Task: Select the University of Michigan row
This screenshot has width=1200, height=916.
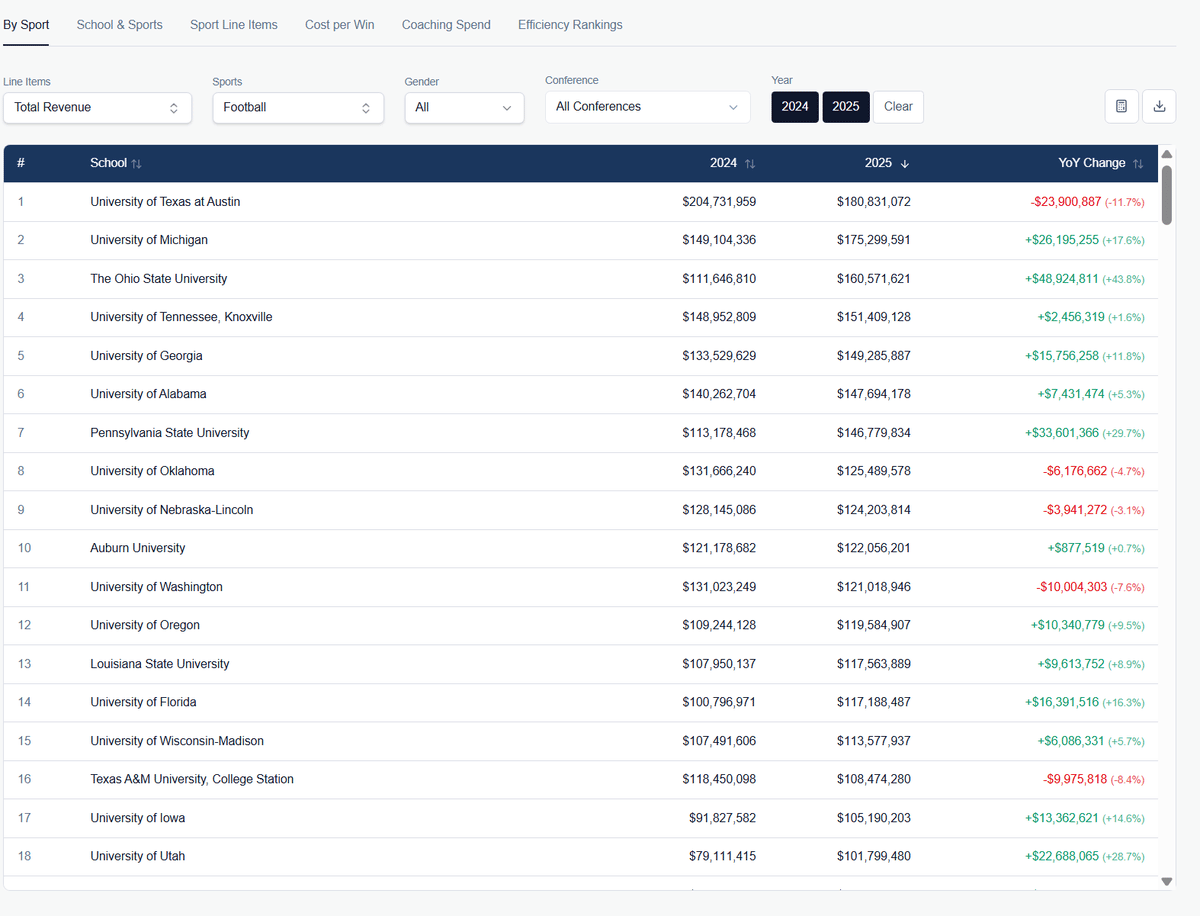Action: click(x=149, y=240)
